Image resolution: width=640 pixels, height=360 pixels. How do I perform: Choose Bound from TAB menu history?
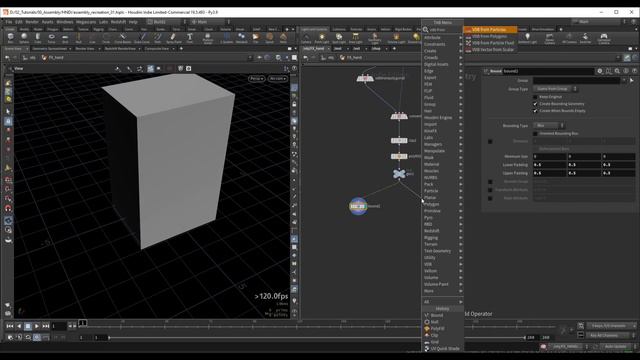[x=442, y=315]
